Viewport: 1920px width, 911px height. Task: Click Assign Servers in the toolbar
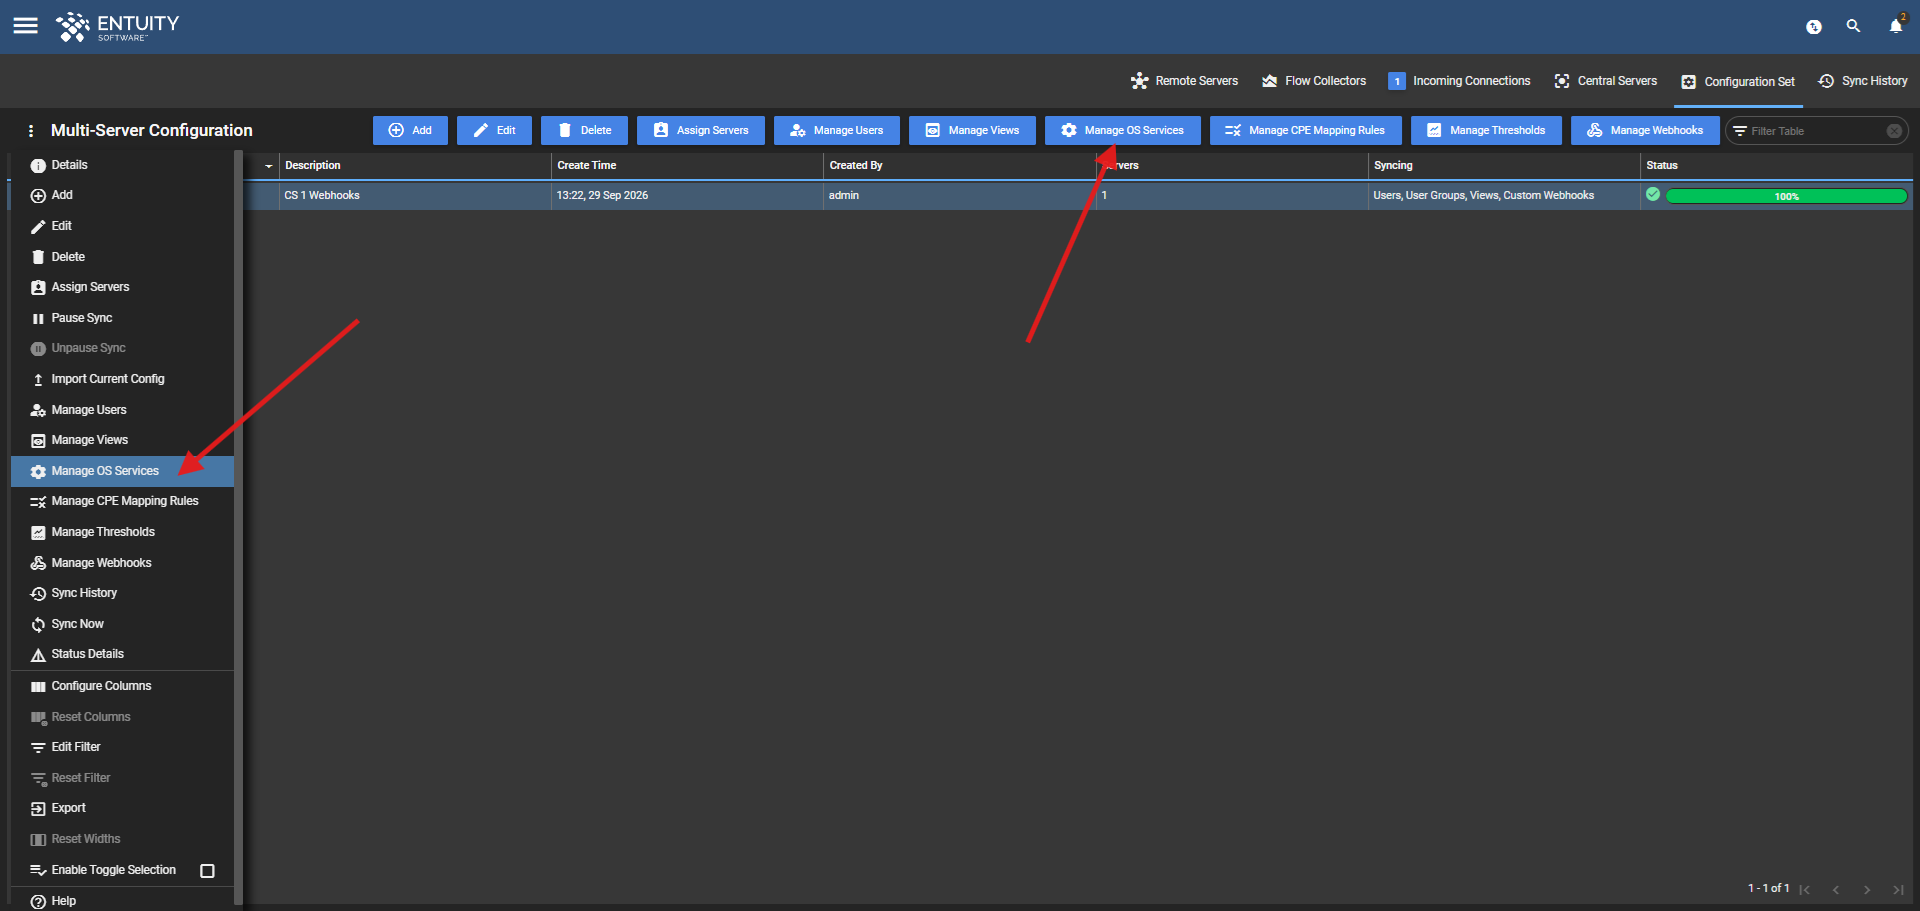click(701, 130)
